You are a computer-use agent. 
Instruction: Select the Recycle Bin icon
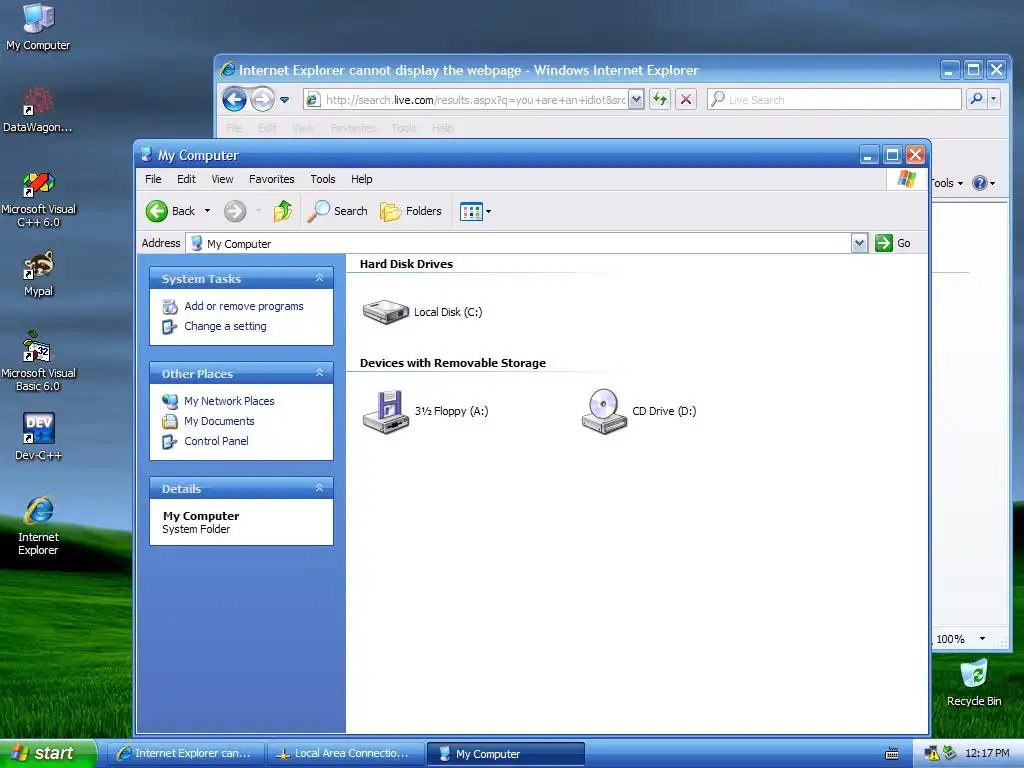pyautogui.click(x=974, y=683)
